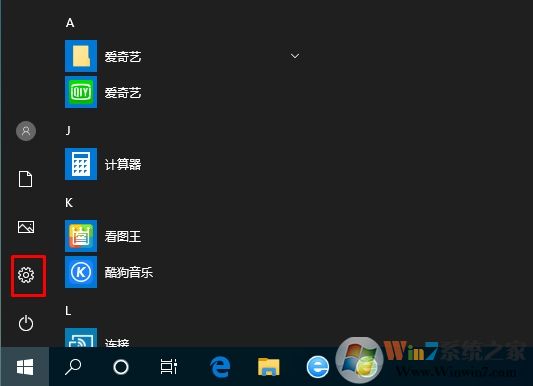This screenshot has height=386, width=533.
Task: Click the Windows Start button
Action: (x=25, y=367)
